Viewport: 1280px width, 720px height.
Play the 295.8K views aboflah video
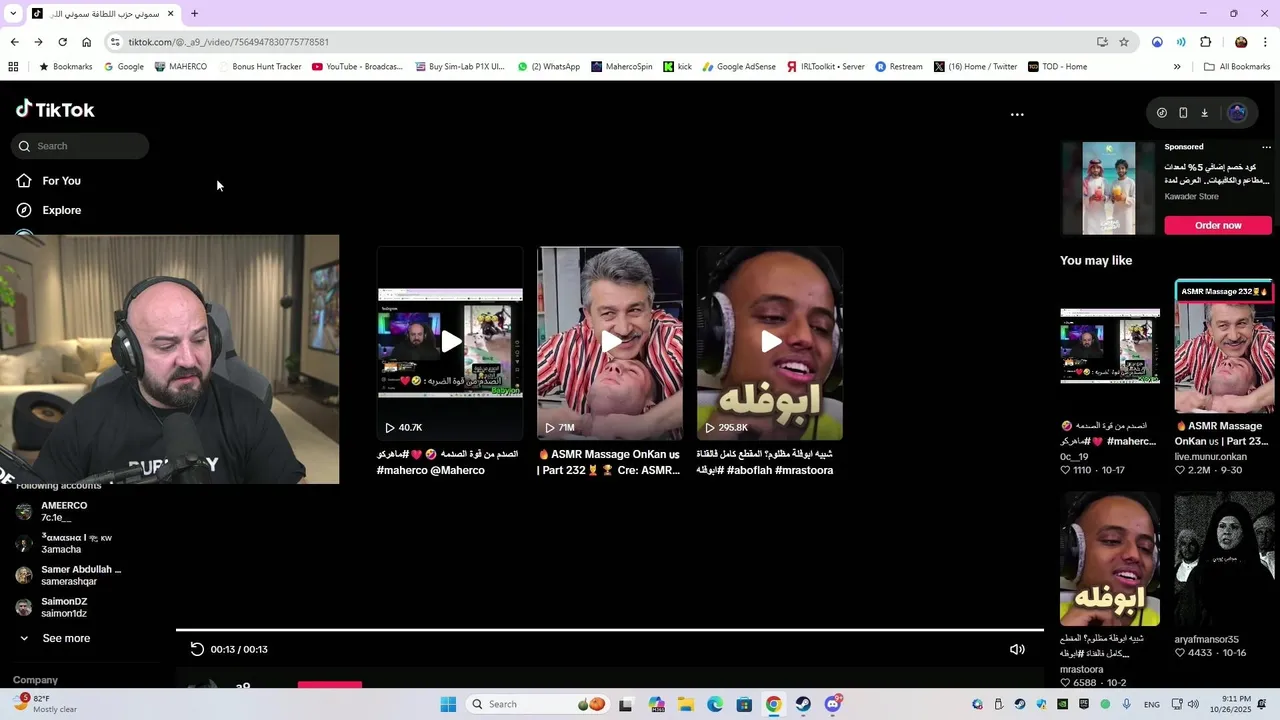(770, 343)
